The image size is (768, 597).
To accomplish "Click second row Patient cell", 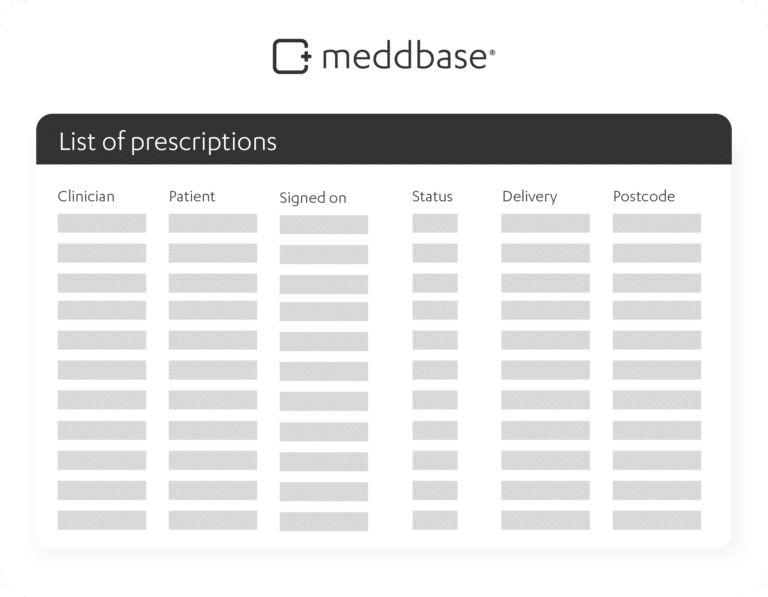I will click(x=213, y=253).
